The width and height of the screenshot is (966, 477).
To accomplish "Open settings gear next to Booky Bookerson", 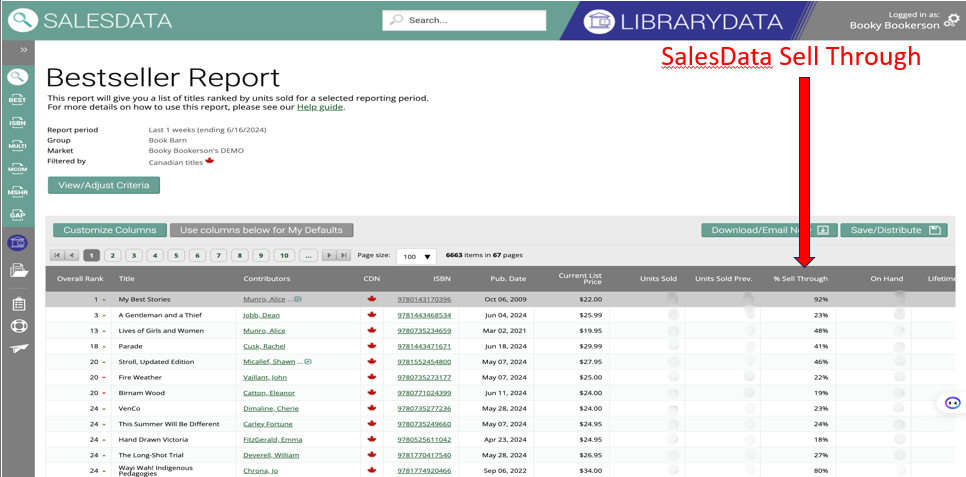I will point(952,23).
